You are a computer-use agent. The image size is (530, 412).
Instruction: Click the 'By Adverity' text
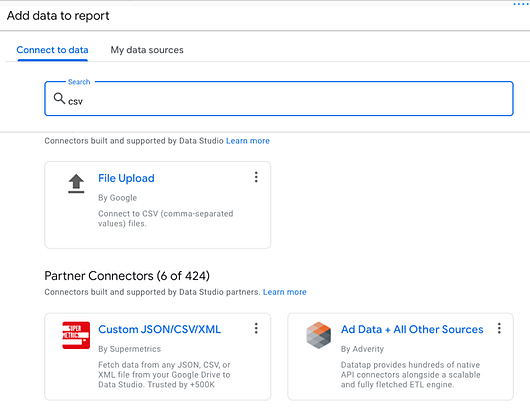click(362, 349)
